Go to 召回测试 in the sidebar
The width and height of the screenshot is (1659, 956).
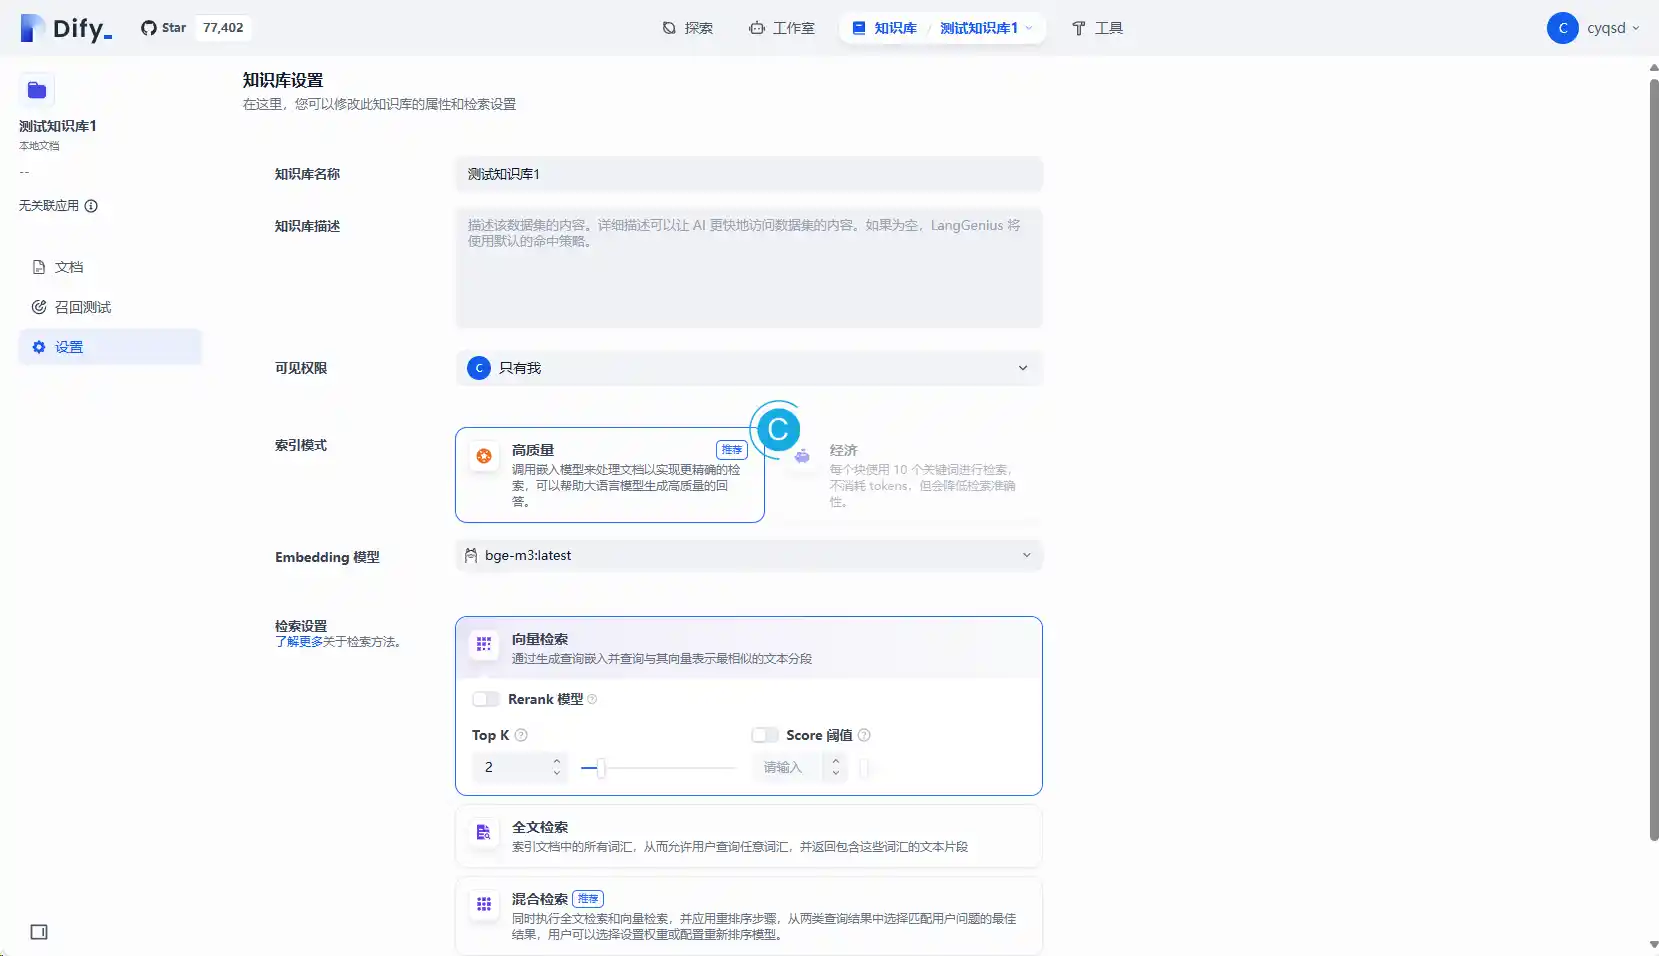110,307
